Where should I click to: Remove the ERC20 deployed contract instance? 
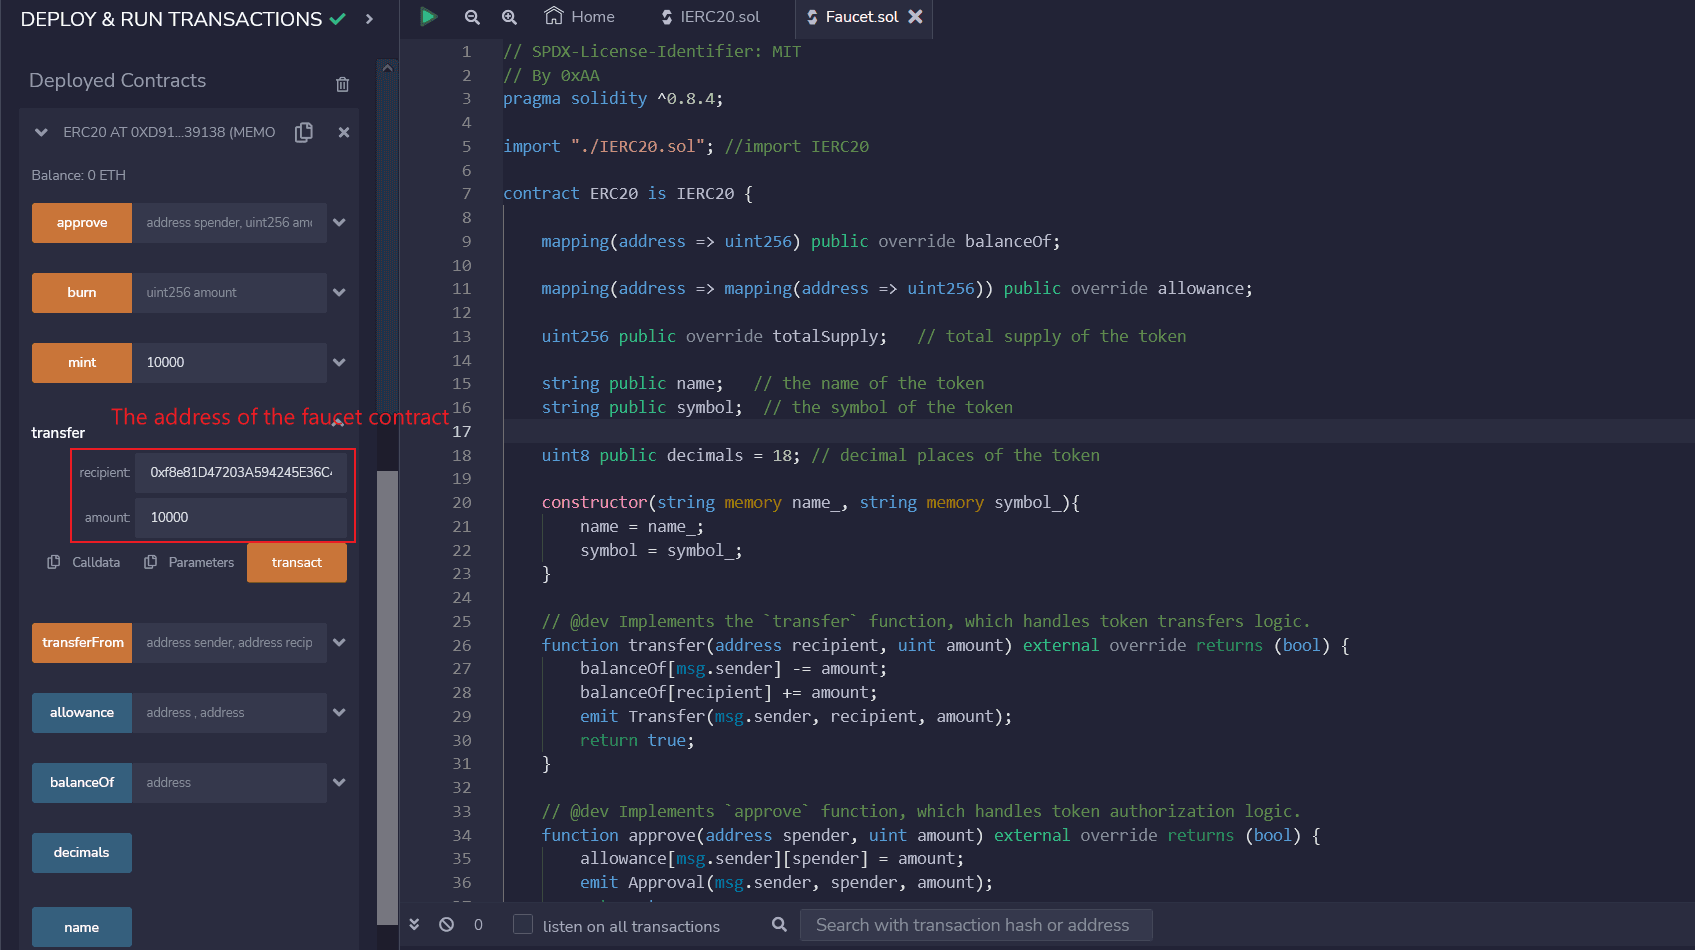click(344, 132)
